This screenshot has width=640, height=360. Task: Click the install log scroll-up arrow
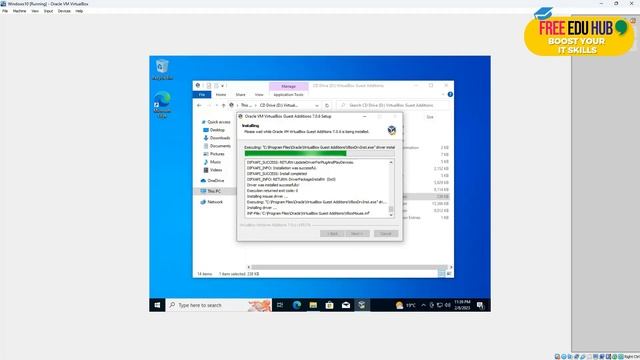[x=391, y=162]
